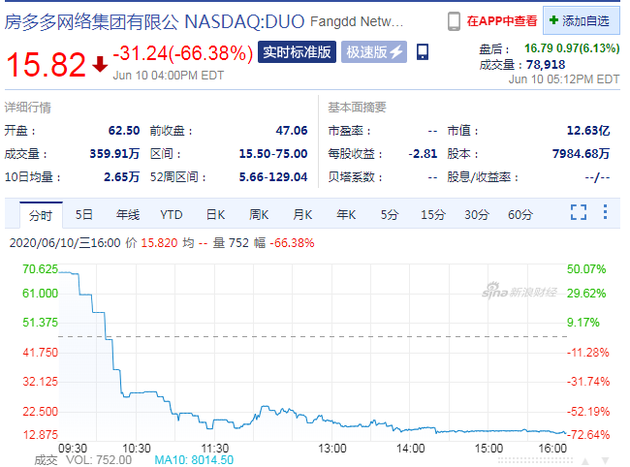Image resolution: width=630 pixels, height=467 pixels.
Task: Switch to the 30分 interval tab
Action: point(477,215)
